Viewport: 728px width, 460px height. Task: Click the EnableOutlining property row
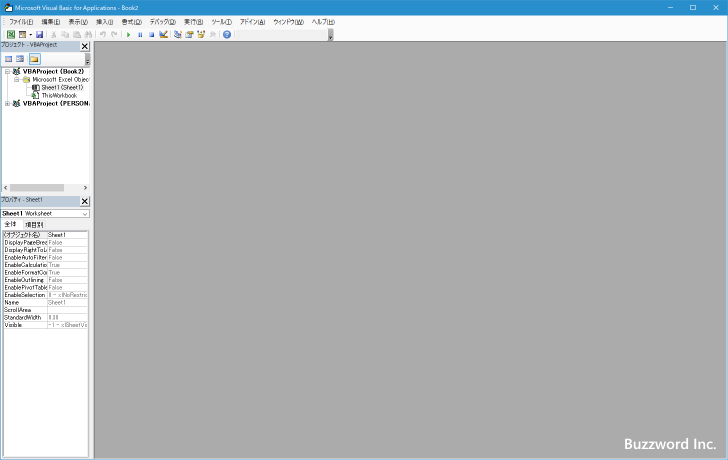(x=46, y=280)
